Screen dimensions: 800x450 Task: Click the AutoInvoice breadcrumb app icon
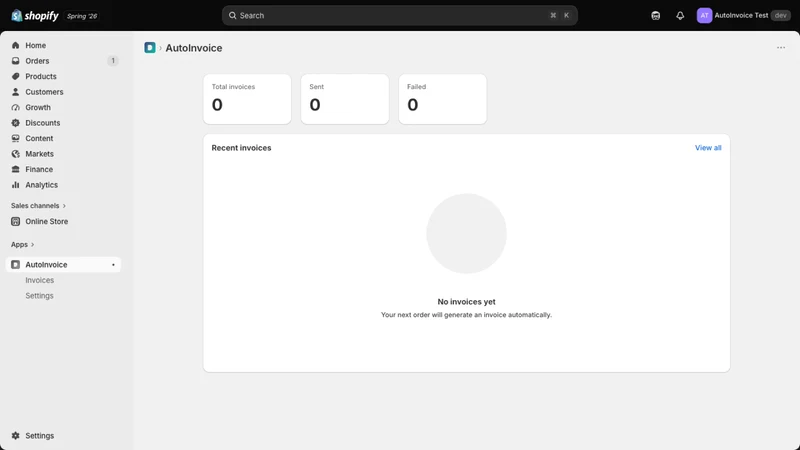click(x=149, y=48)
